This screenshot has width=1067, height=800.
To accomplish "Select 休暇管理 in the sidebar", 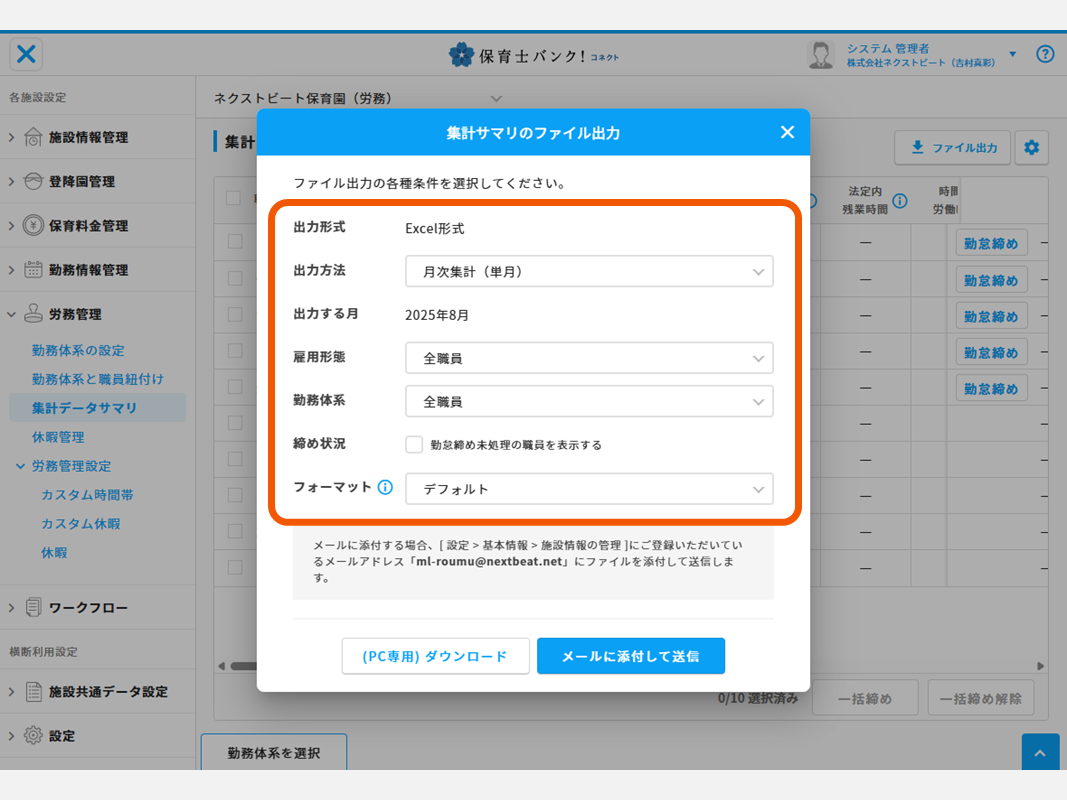I will (58, 437).
